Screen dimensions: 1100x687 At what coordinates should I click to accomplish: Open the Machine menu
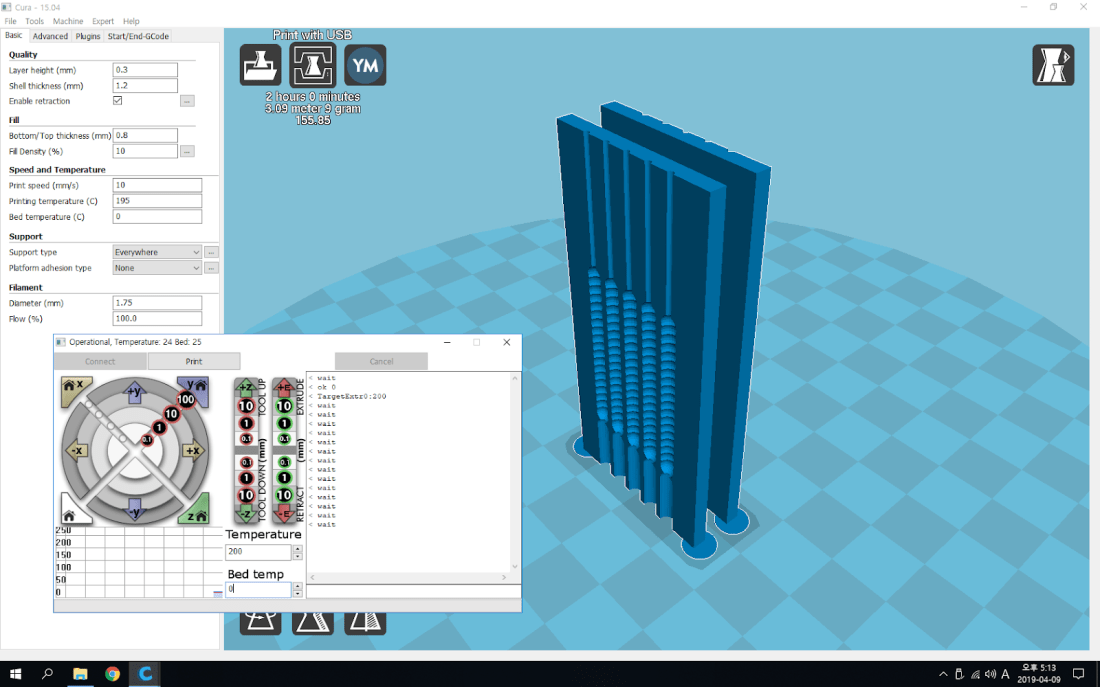pos(68,21)
